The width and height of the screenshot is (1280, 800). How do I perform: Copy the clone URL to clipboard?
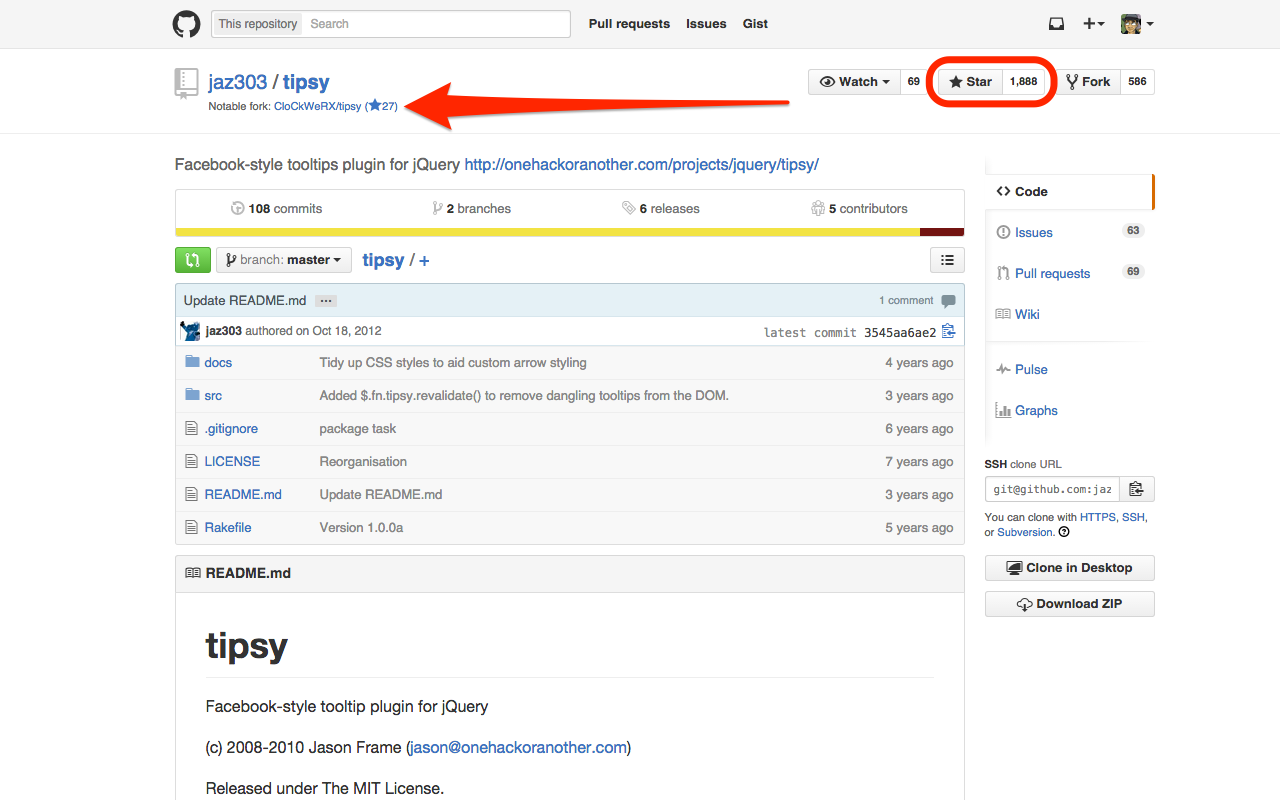(1136, 489)
